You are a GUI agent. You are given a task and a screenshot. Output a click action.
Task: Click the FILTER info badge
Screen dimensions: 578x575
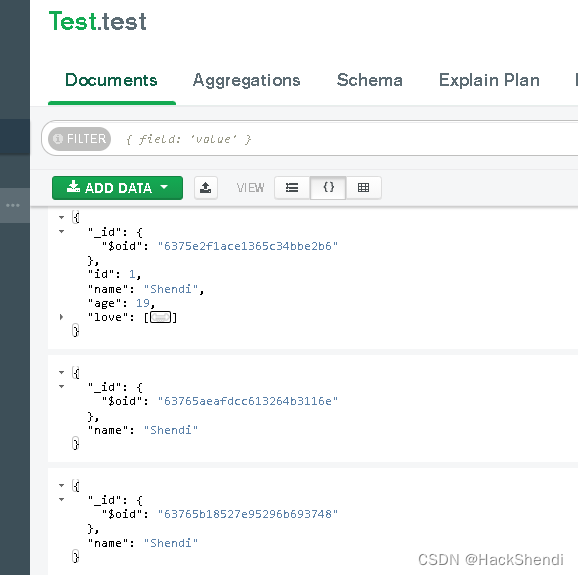coord(79,139)
